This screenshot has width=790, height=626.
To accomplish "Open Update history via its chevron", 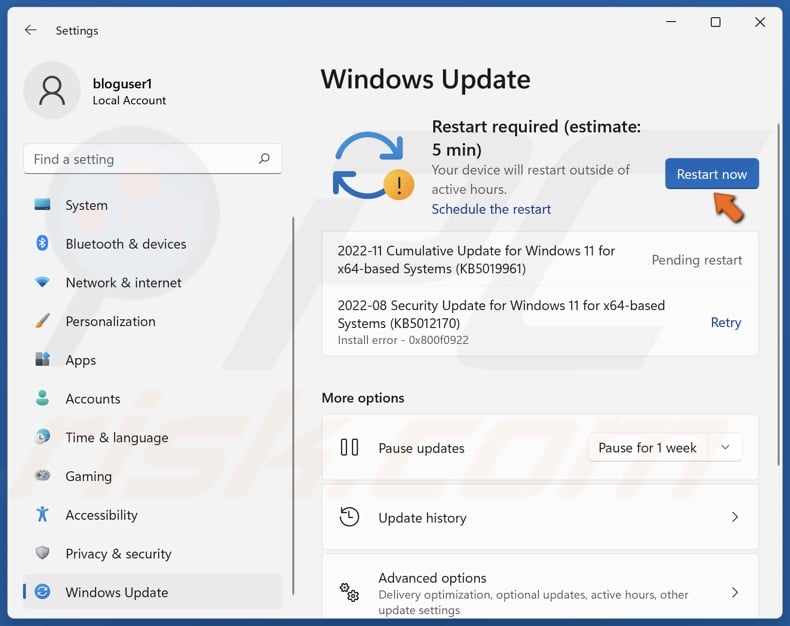I will 734,518.
